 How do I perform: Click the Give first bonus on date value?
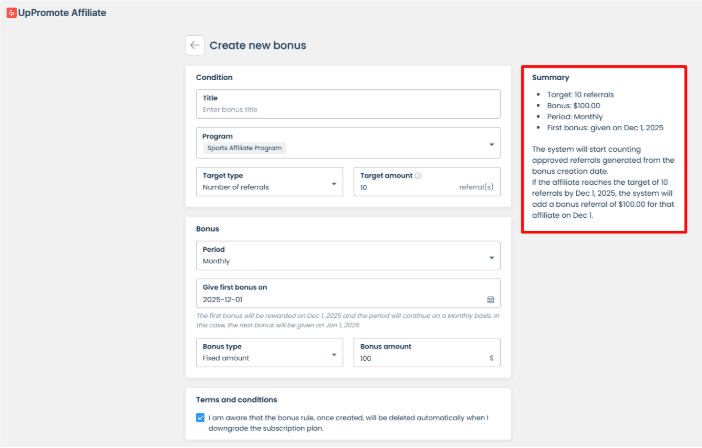224,299
